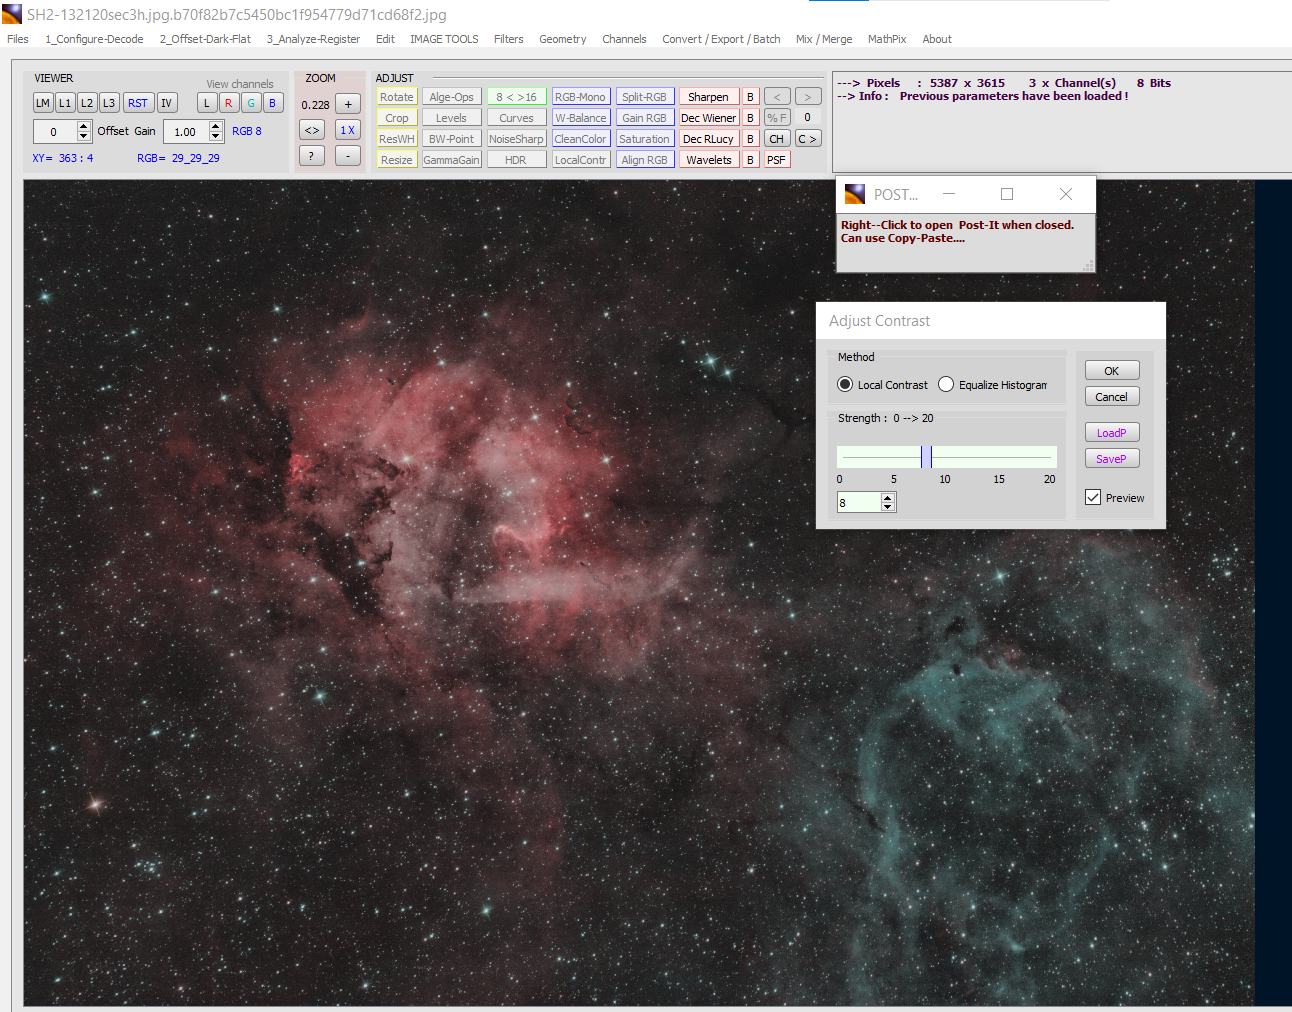Switch viewer to L2
Viewport: 1292px width, 1012px height.
pos(87,103)
